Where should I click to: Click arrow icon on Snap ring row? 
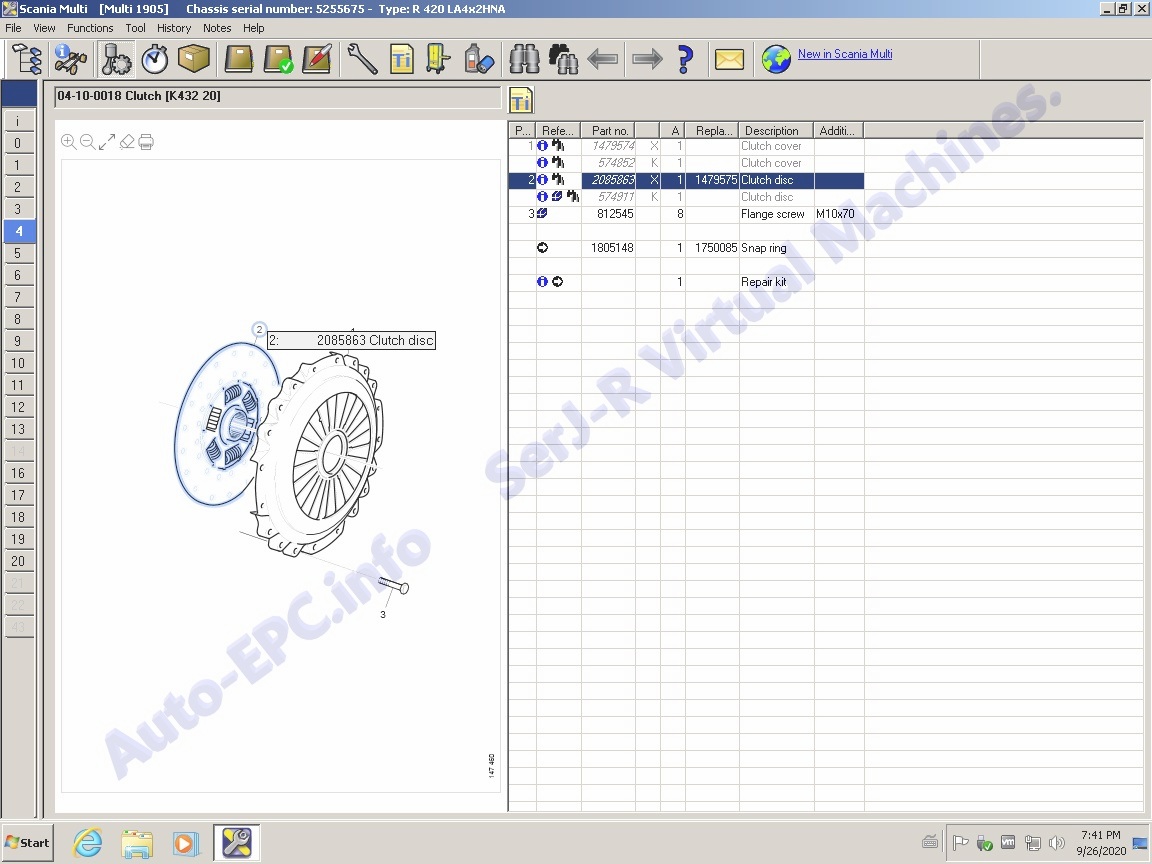point(542,248)
